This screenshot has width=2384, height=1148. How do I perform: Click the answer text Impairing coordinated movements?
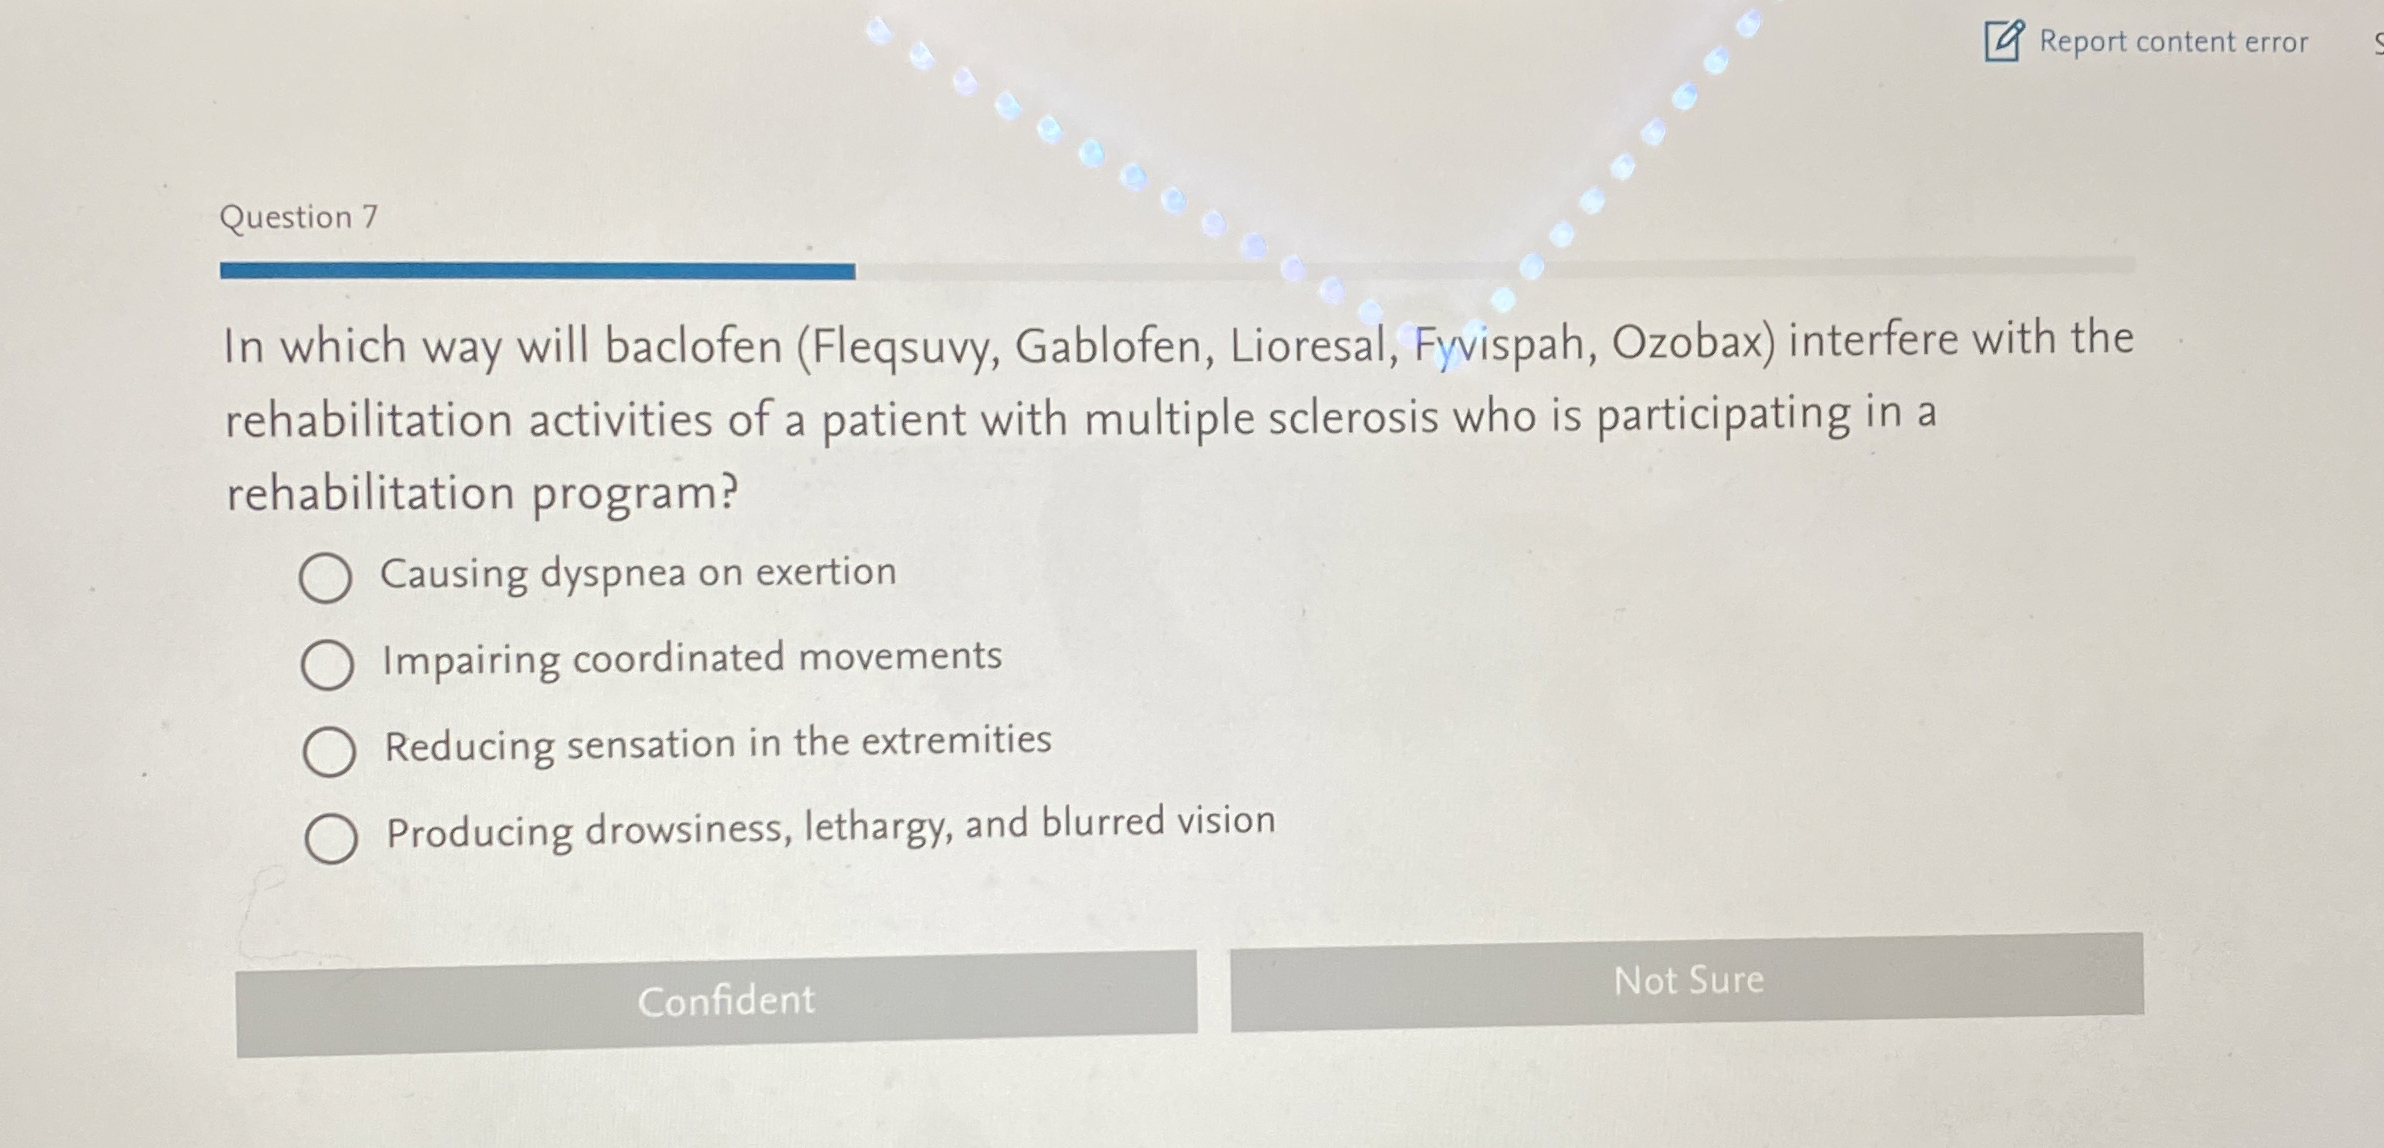692,658
